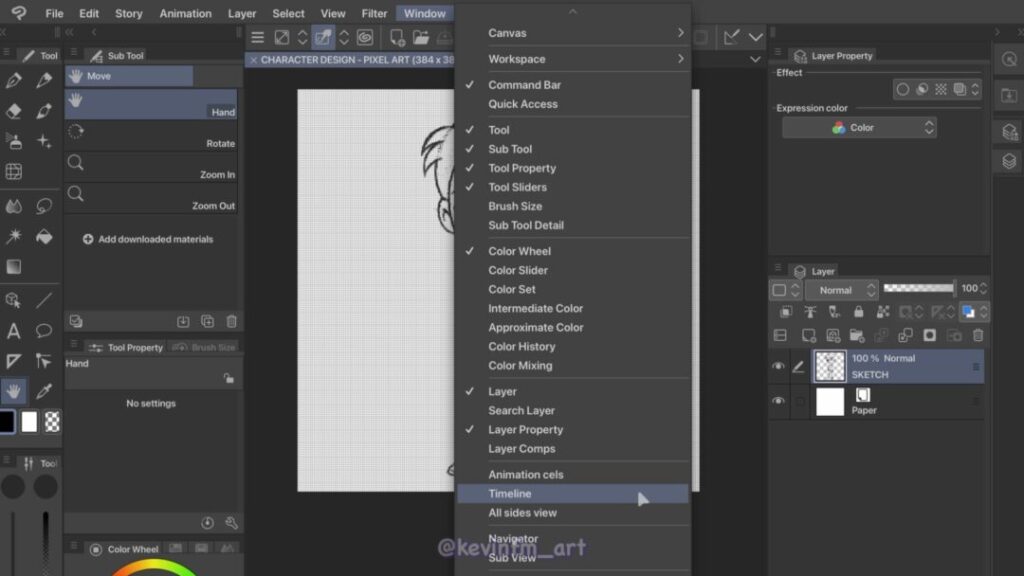Screen dimensions: 1024x576
Task: Select the Eraser tool
Action: [x=14, y=111]
